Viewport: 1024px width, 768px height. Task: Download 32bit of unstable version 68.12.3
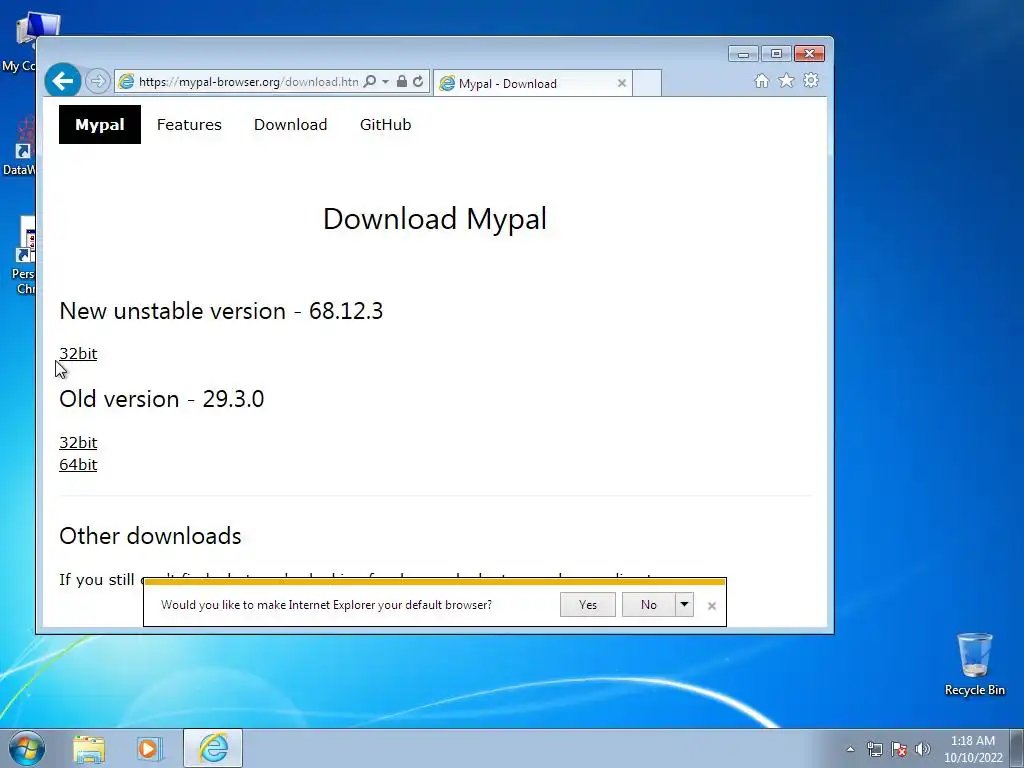coord(78,353)
